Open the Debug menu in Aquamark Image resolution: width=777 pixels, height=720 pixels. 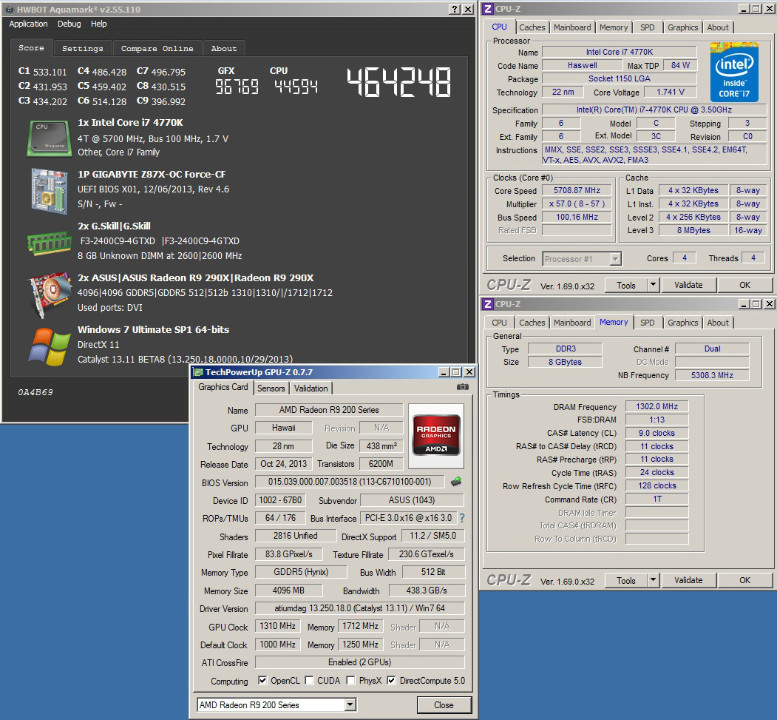69,24
